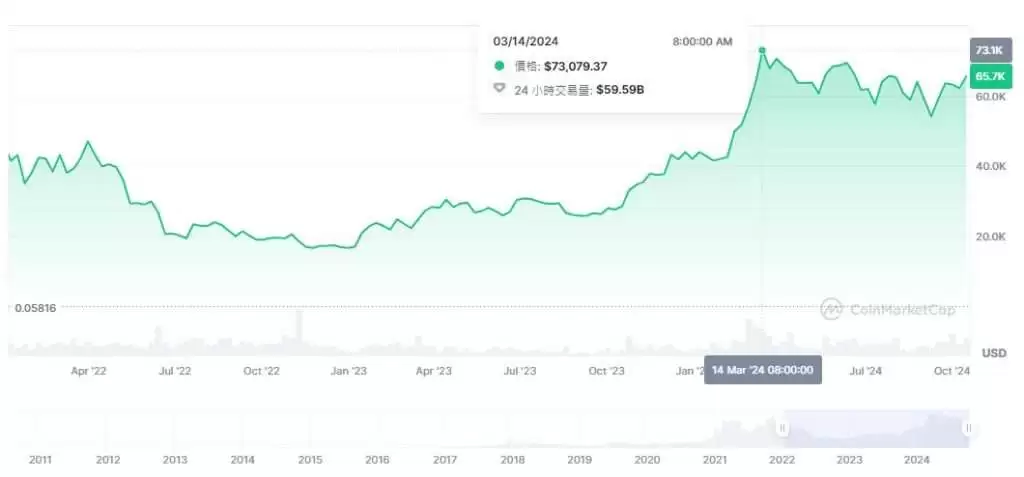This screenshot has width=1024, height=477.
Task: Click 2011 on the mini timeline
Action: tap(41, 460)
